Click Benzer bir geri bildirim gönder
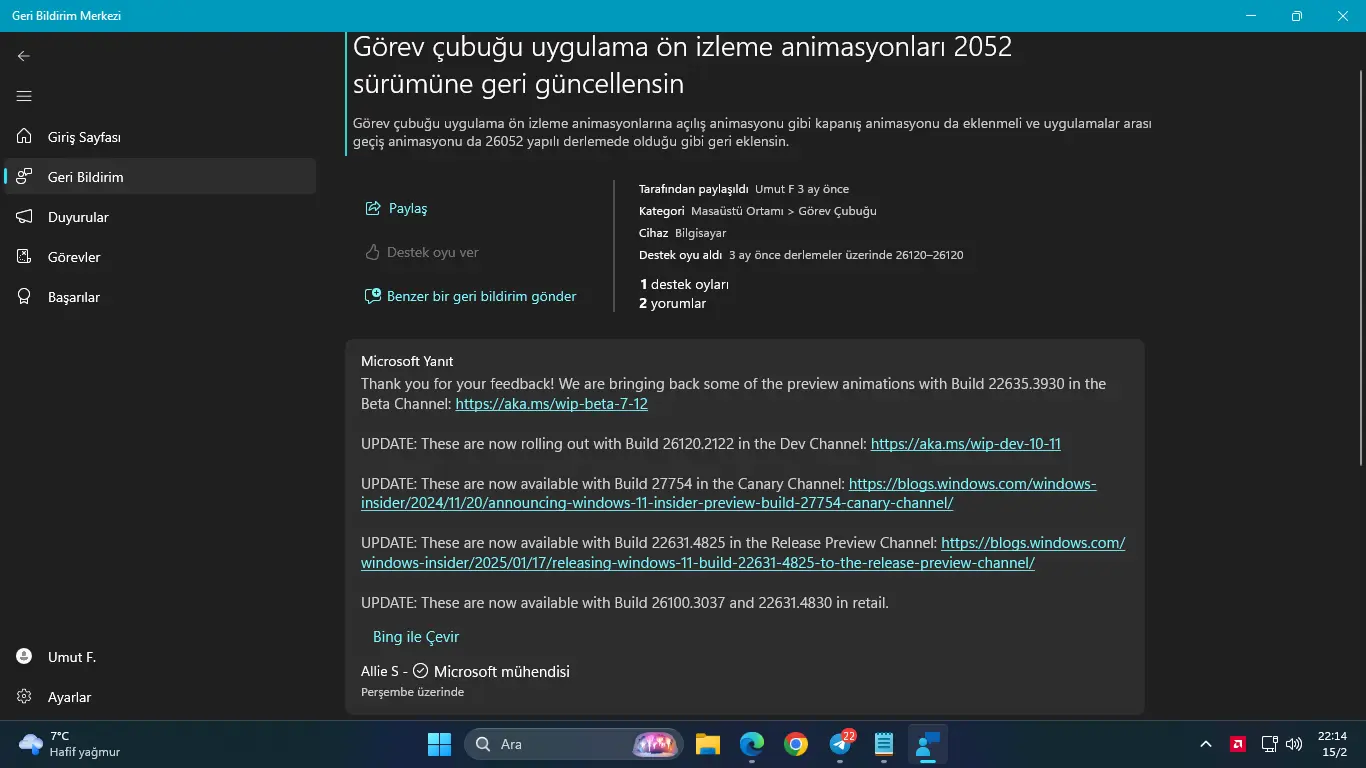1366x768 pixels. coord(471,296)
